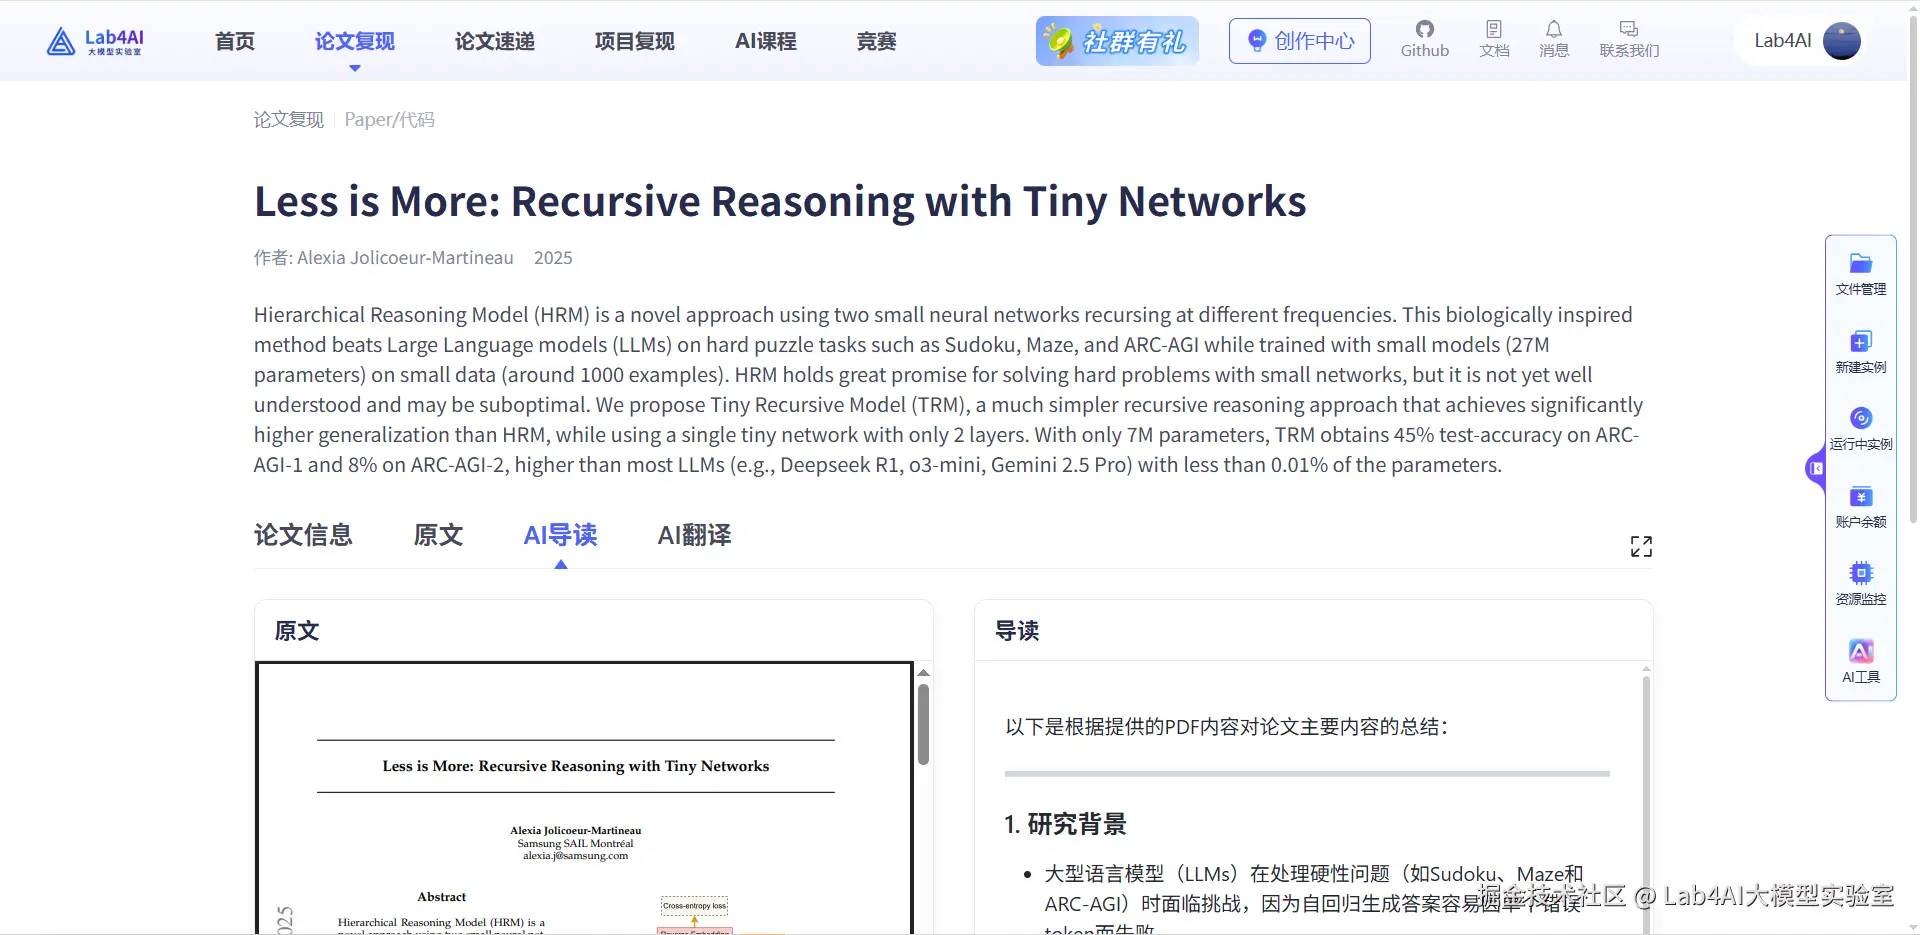Open 项目复现 navigation item
The width and height of the screenshot is (1920, 935).
click(635, 41)
